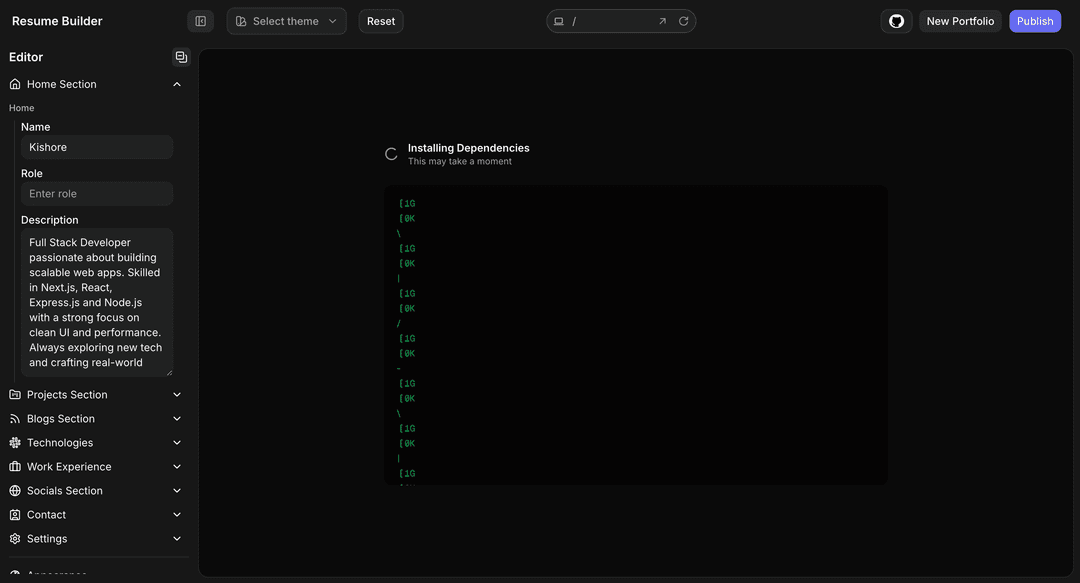Screen dimensions: 1080x583
Task: Open preview in new tab arrow icon
Action: click(662, 21)
